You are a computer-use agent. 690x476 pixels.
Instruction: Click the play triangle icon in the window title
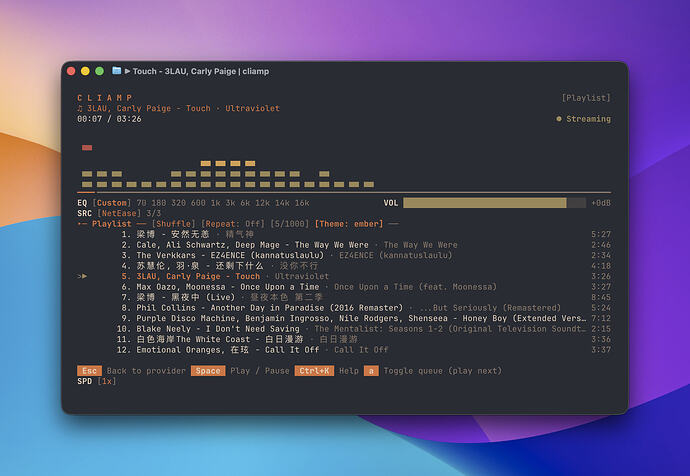pos(127,71)
